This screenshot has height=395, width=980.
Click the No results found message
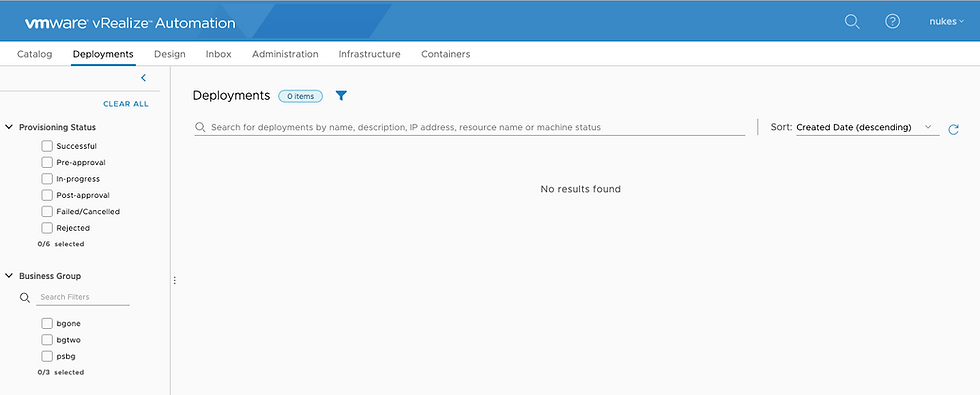[x=581, y=189]
